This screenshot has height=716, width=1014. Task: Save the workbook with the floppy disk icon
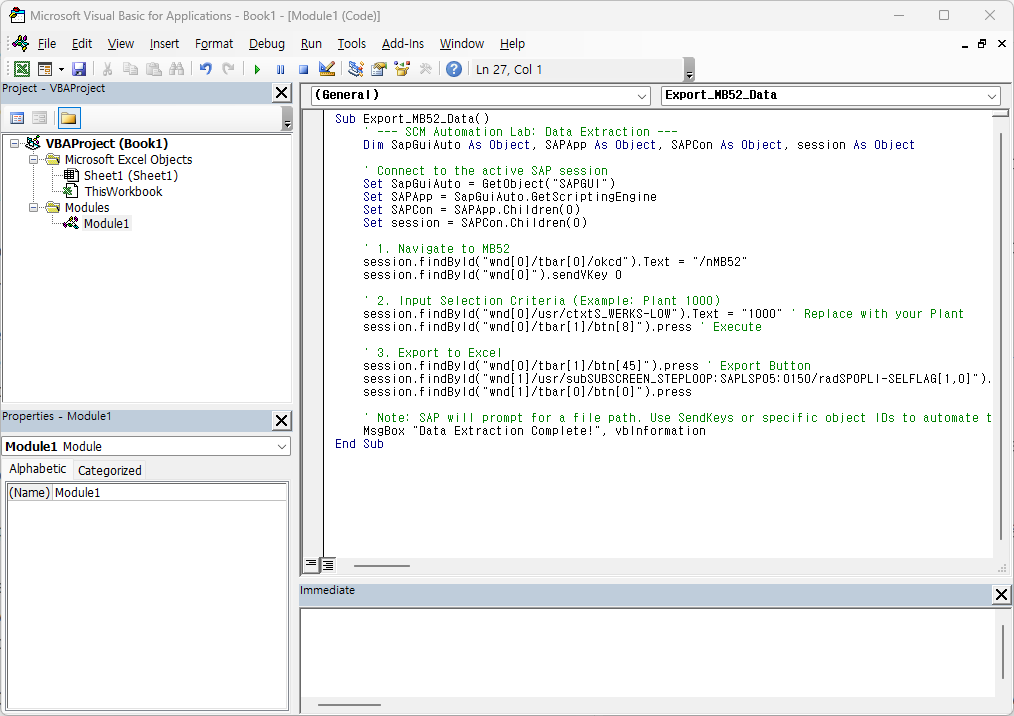[79, 69]
